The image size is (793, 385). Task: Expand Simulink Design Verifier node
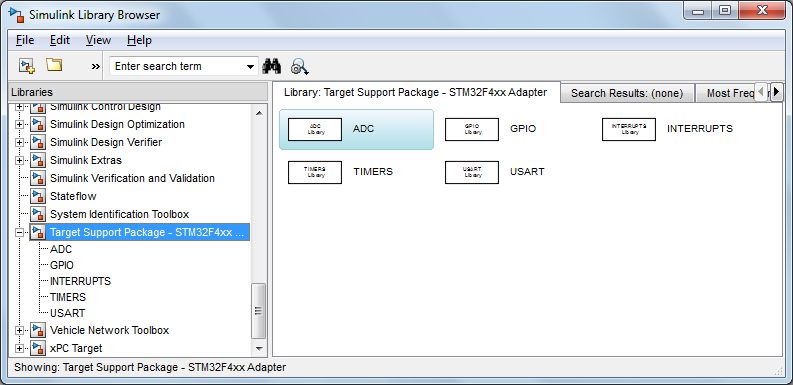click(x=19, y=143)
